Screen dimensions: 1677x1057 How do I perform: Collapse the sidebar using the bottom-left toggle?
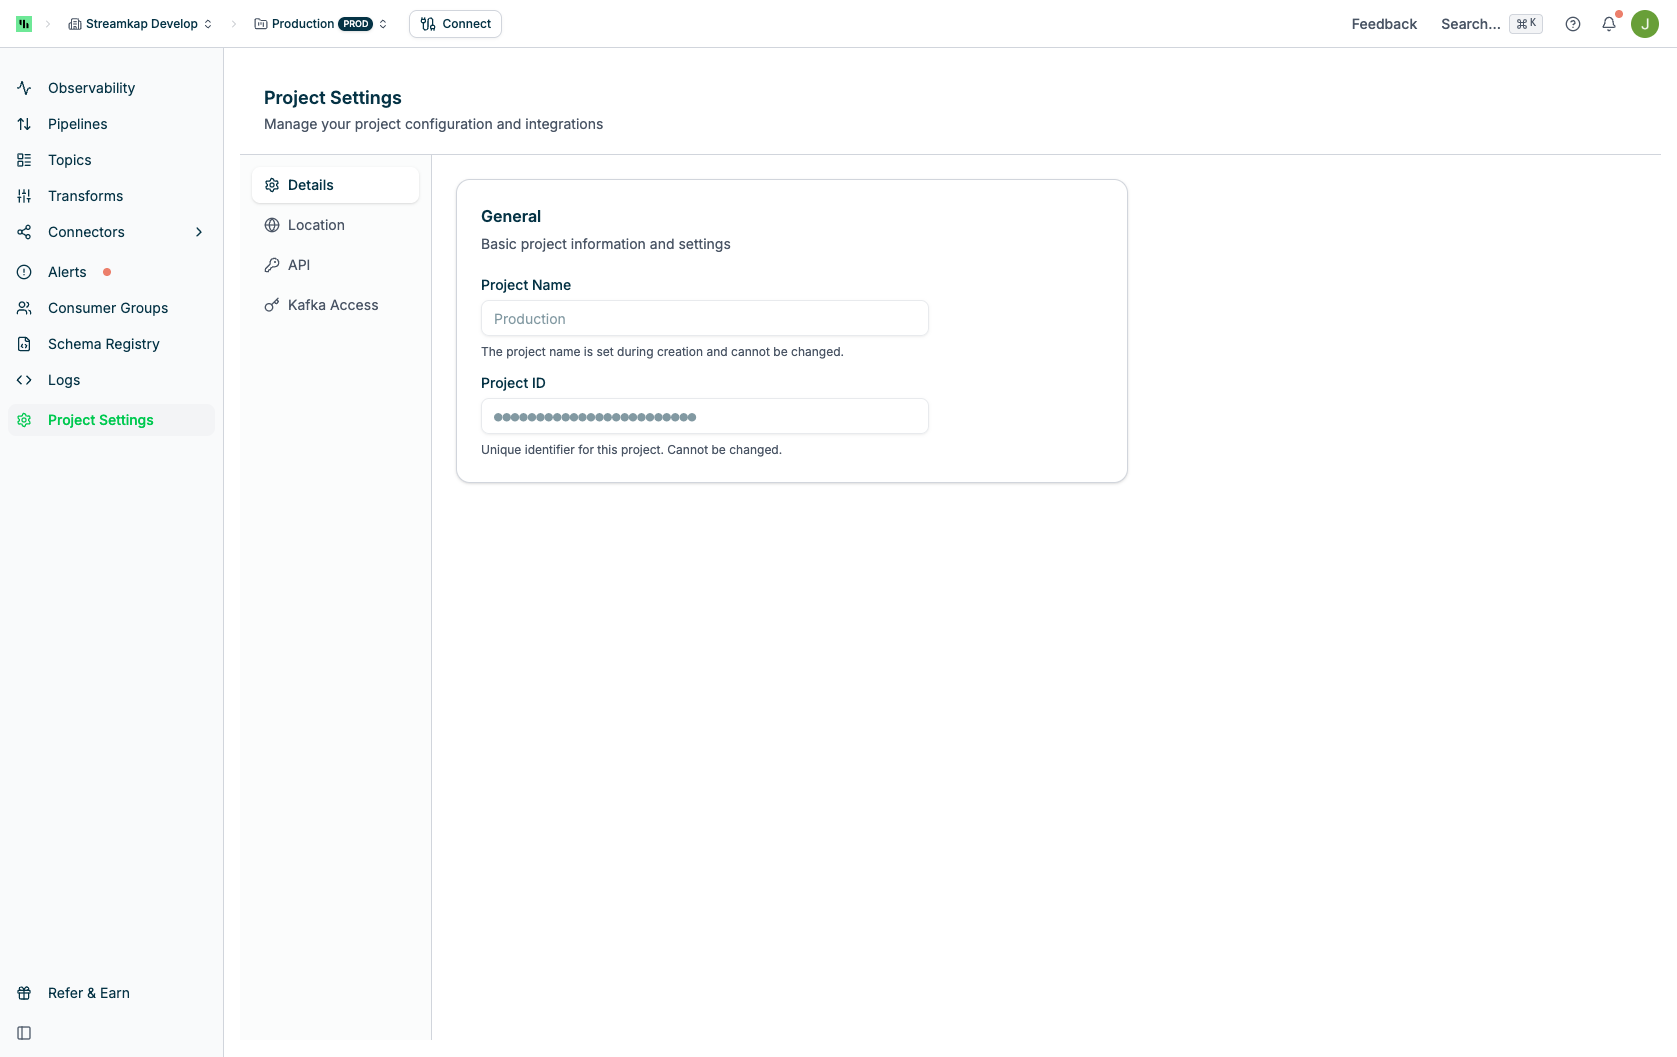[x=23, y=1033]
